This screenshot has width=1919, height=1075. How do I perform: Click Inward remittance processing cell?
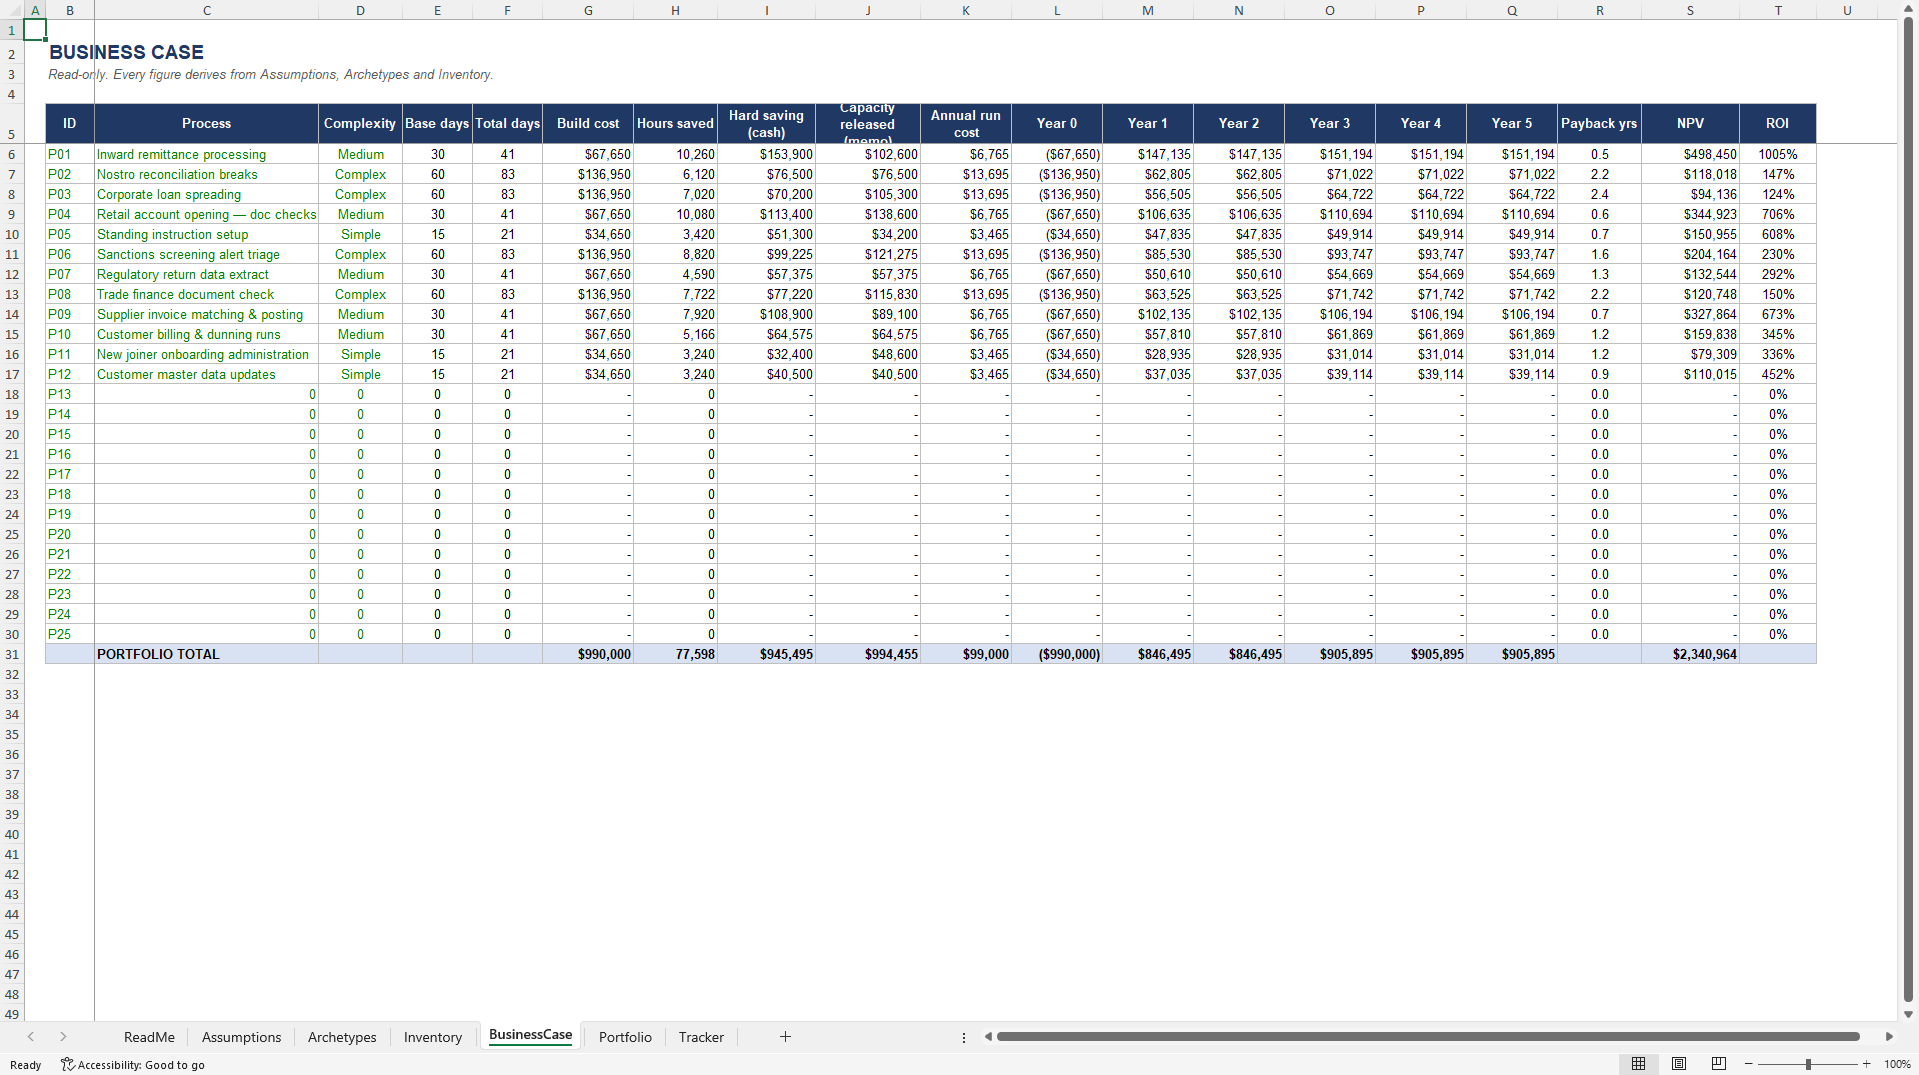tap(206, 154)
